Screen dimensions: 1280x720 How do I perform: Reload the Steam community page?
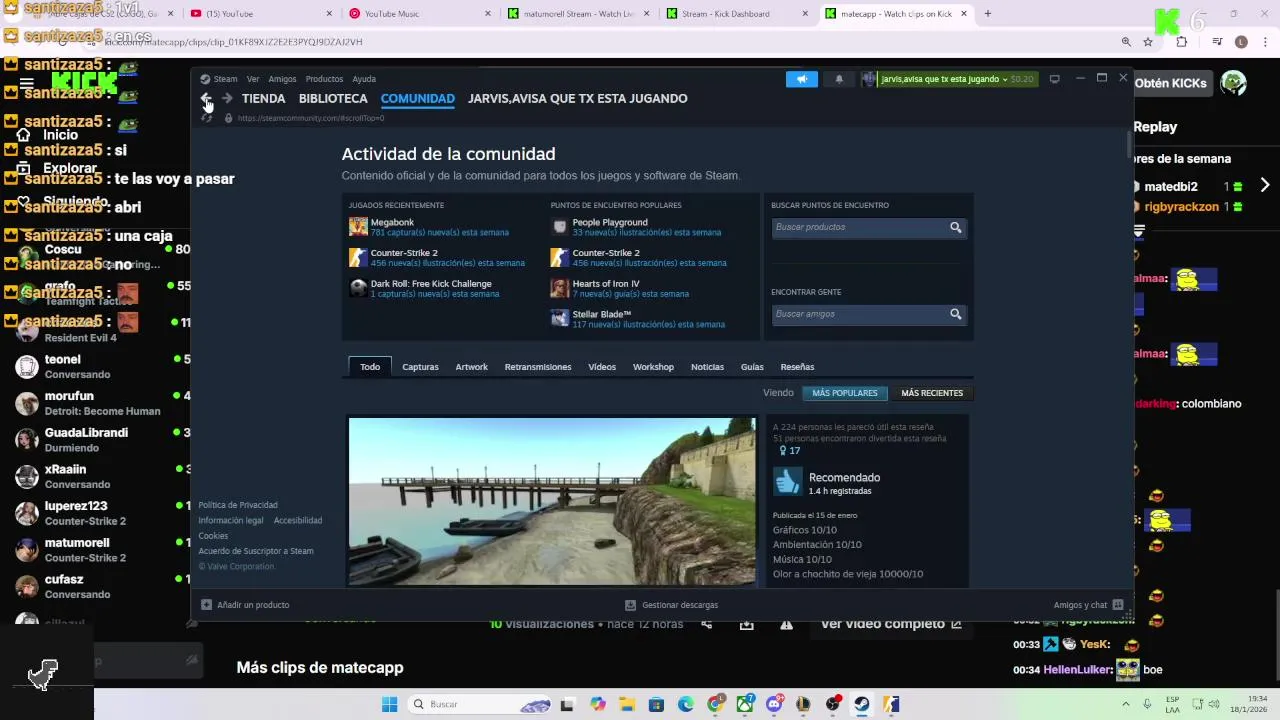coord(206,118)
